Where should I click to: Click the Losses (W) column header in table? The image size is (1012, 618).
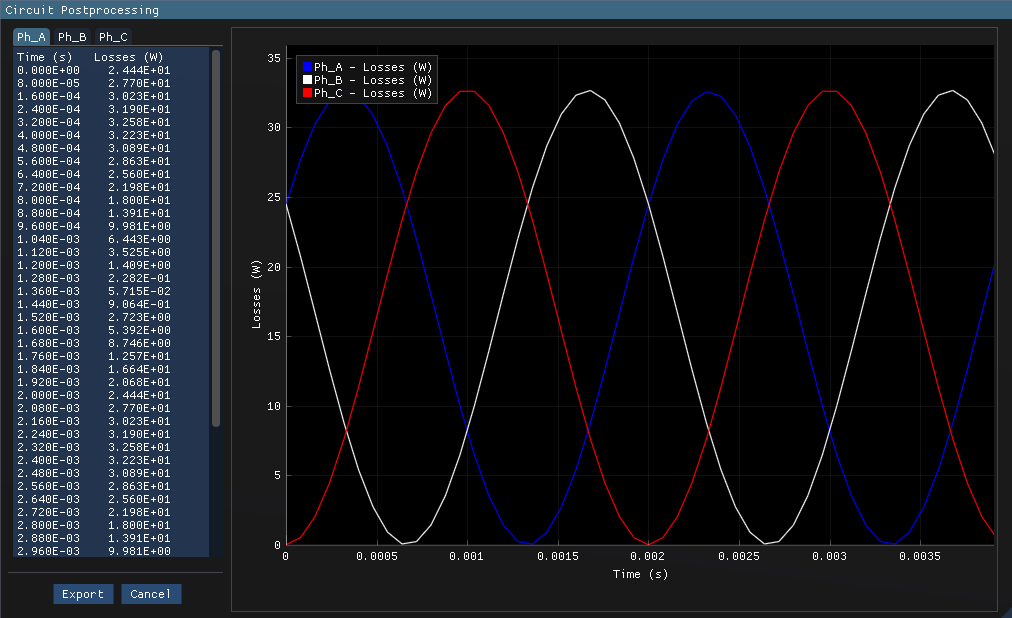128,57
